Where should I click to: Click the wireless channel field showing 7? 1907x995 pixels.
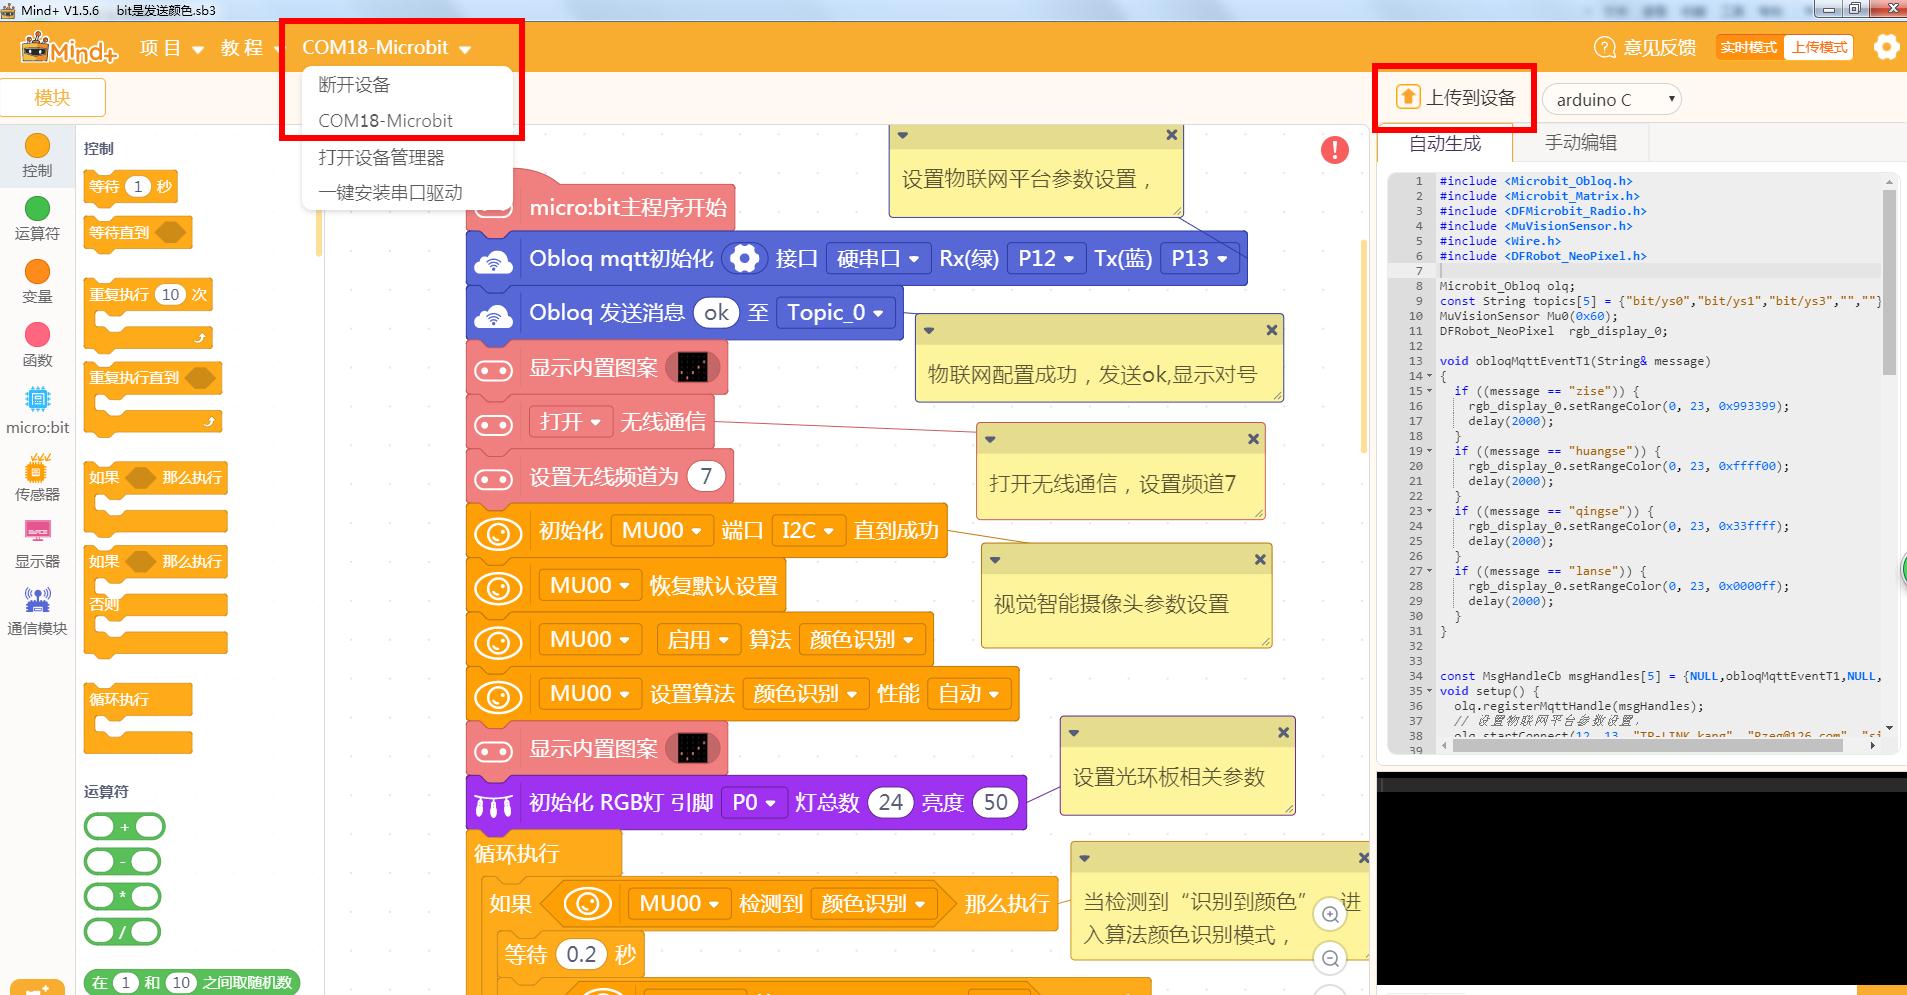(x=706, y=477)
